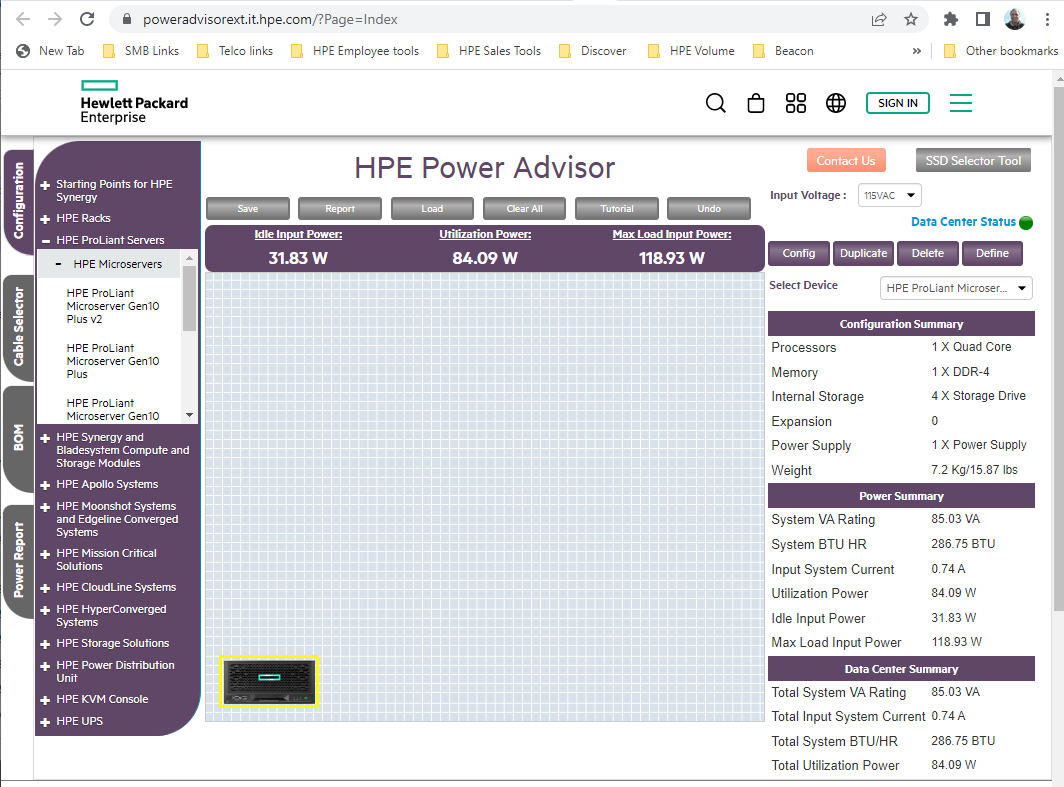This screenshot has height=787, width=1064.
Task: Expand HPE Mission Critical Solutions
Action: tap(45, 554)
